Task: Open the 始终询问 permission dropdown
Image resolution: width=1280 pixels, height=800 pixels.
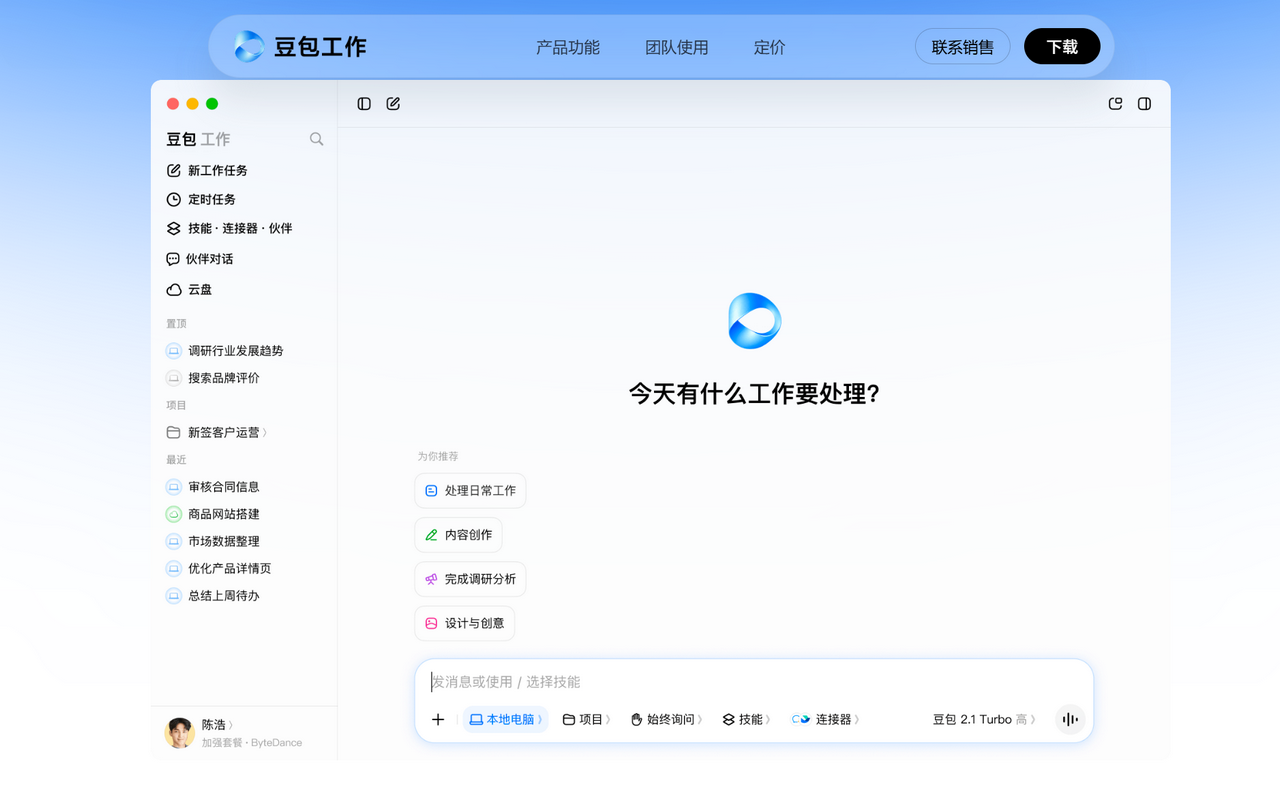Action: click(666, 719)
